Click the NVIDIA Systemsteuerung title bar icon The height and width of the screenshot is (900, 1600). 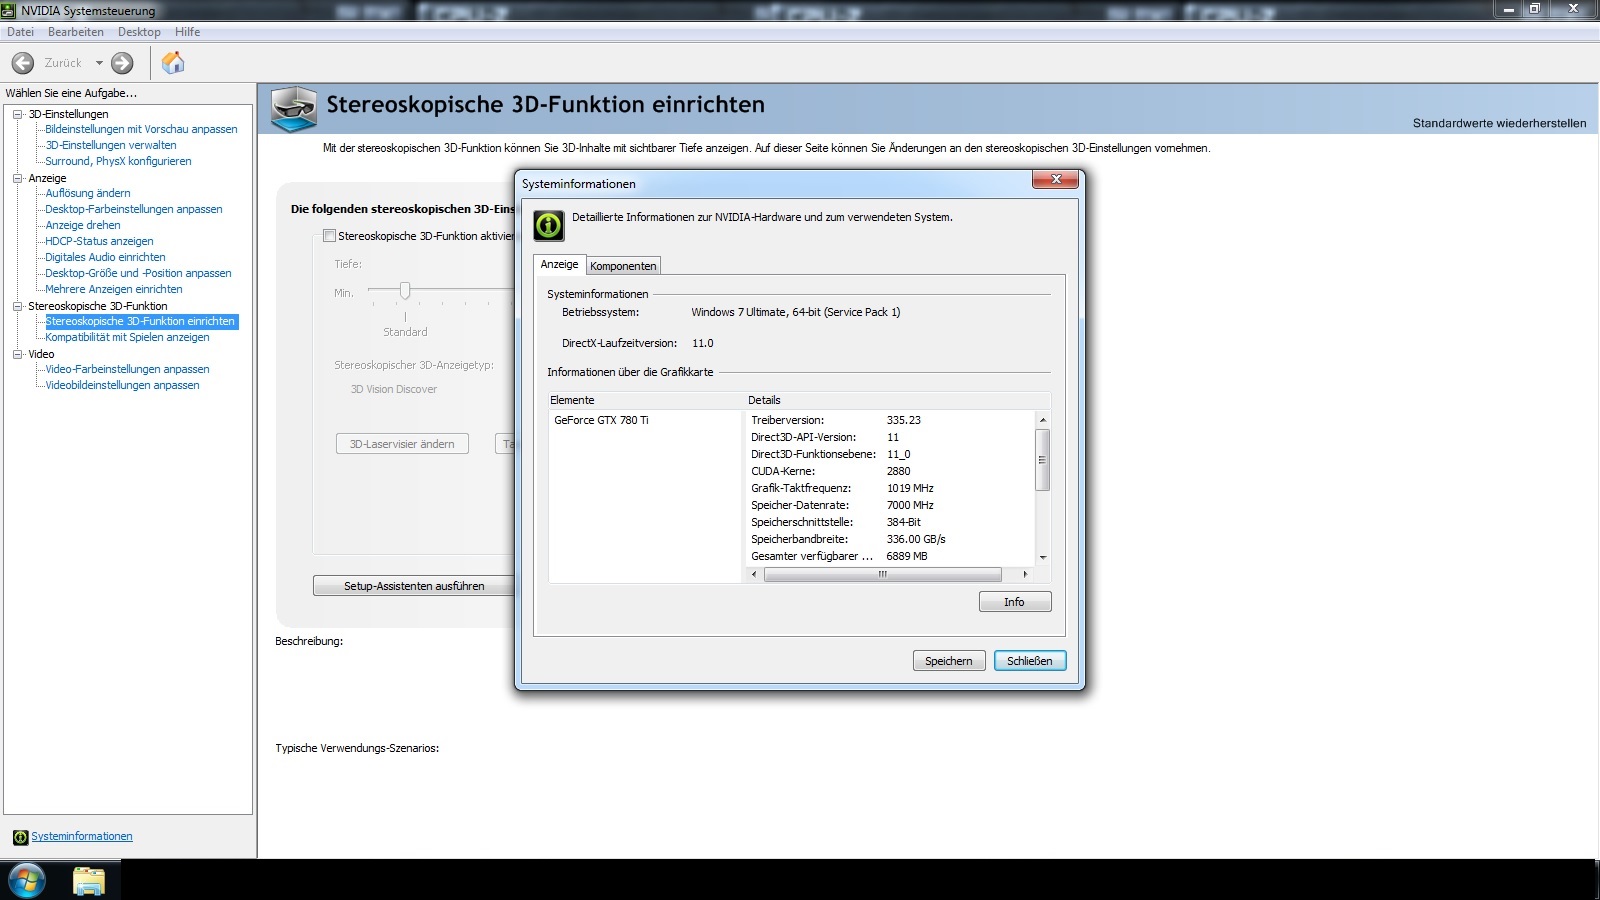pyautogui.click(x=9, y=10)
